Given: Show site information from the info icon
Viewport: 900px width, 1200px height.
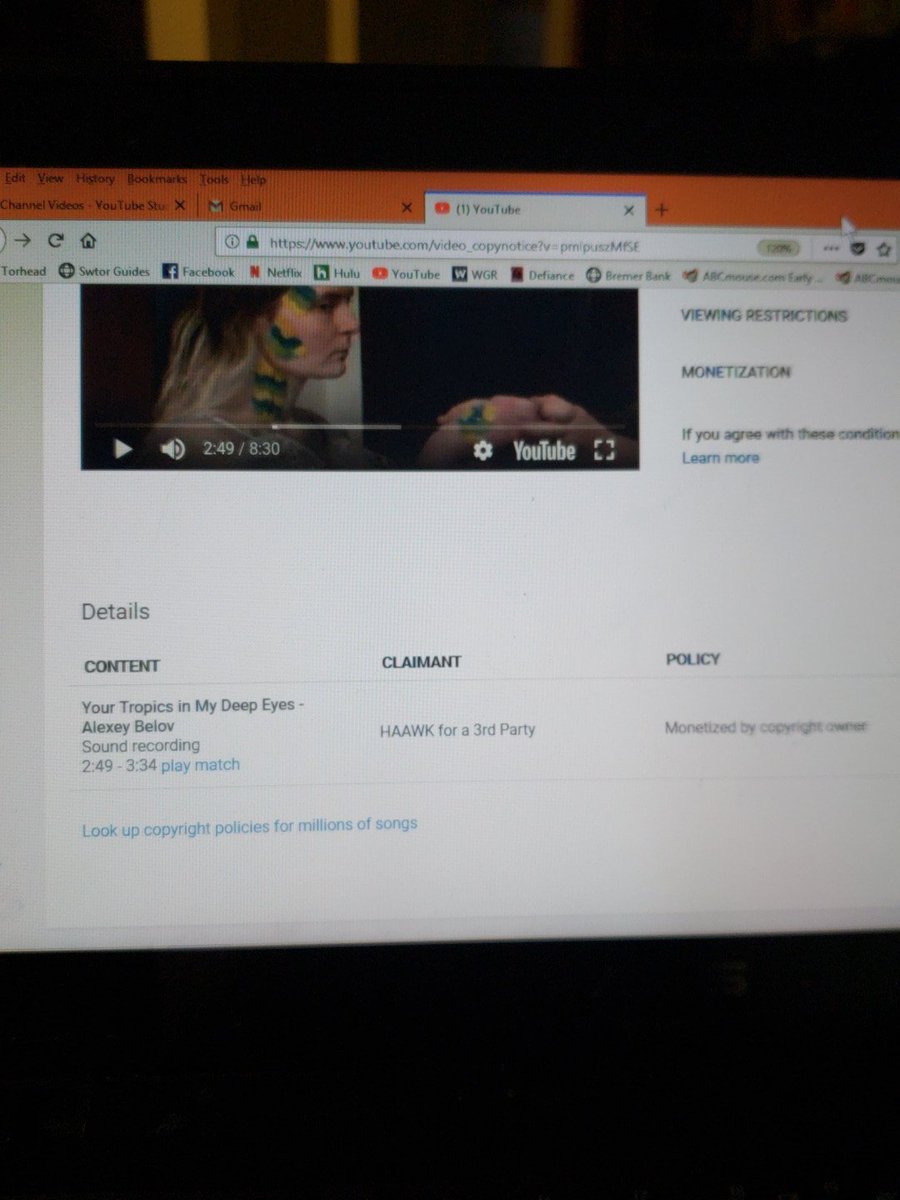Looking at the screenshot, I should point(232,242).
